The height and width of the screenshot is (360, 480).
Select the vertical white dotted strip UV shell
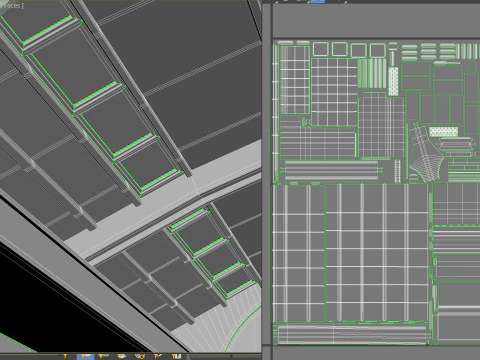point(393,81)
